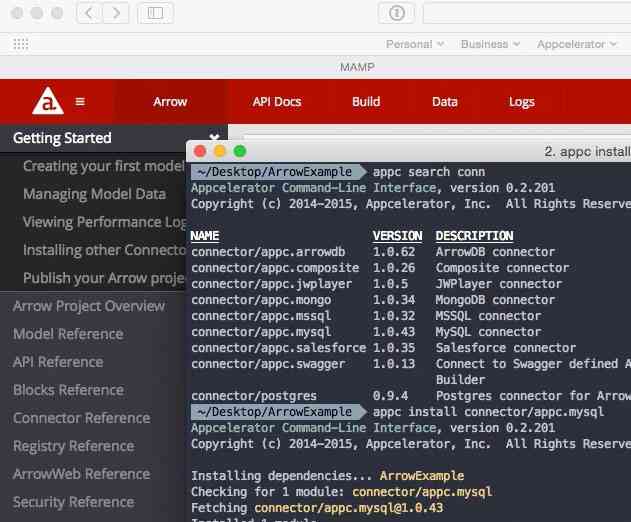
Task: Open Viewing Performance Logs guide
Action: 104,222
